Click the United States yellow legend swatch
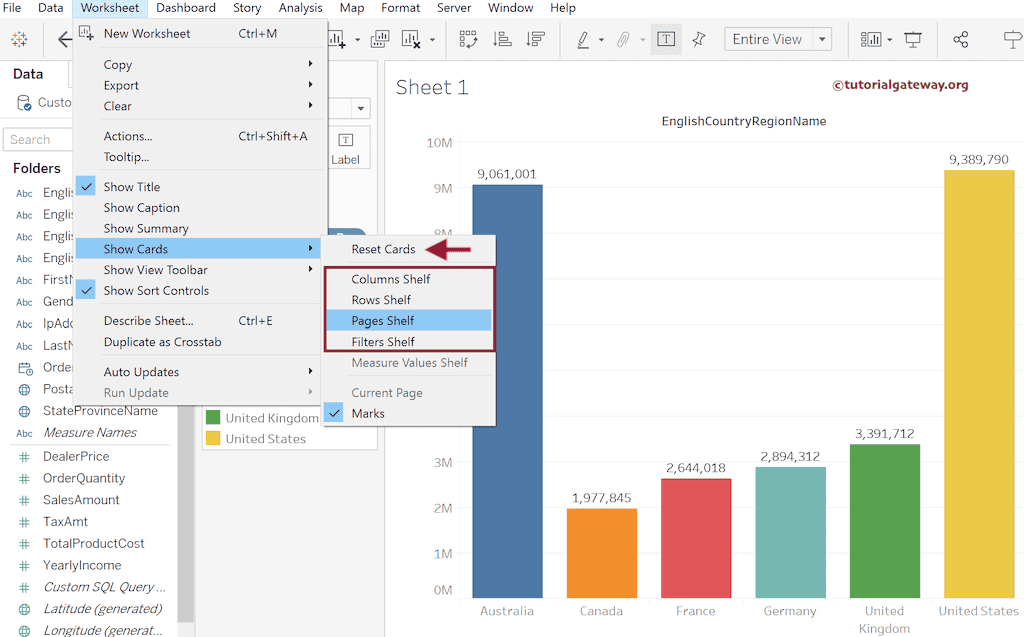 [x=213, y=439]
